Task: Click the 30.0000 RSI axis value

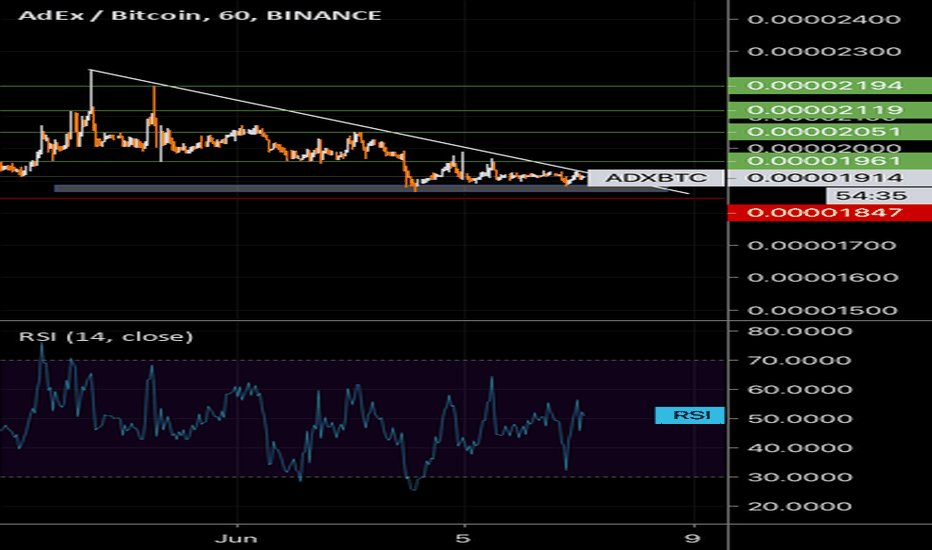Action: coord(799,477)
